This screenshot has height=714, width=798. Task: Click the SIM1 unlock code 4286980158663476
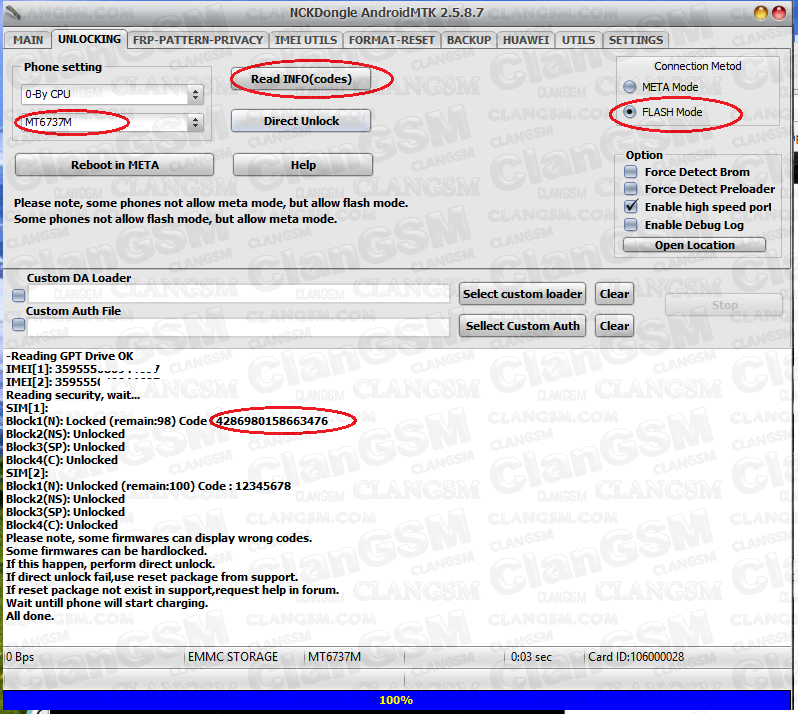click(272, 421)
